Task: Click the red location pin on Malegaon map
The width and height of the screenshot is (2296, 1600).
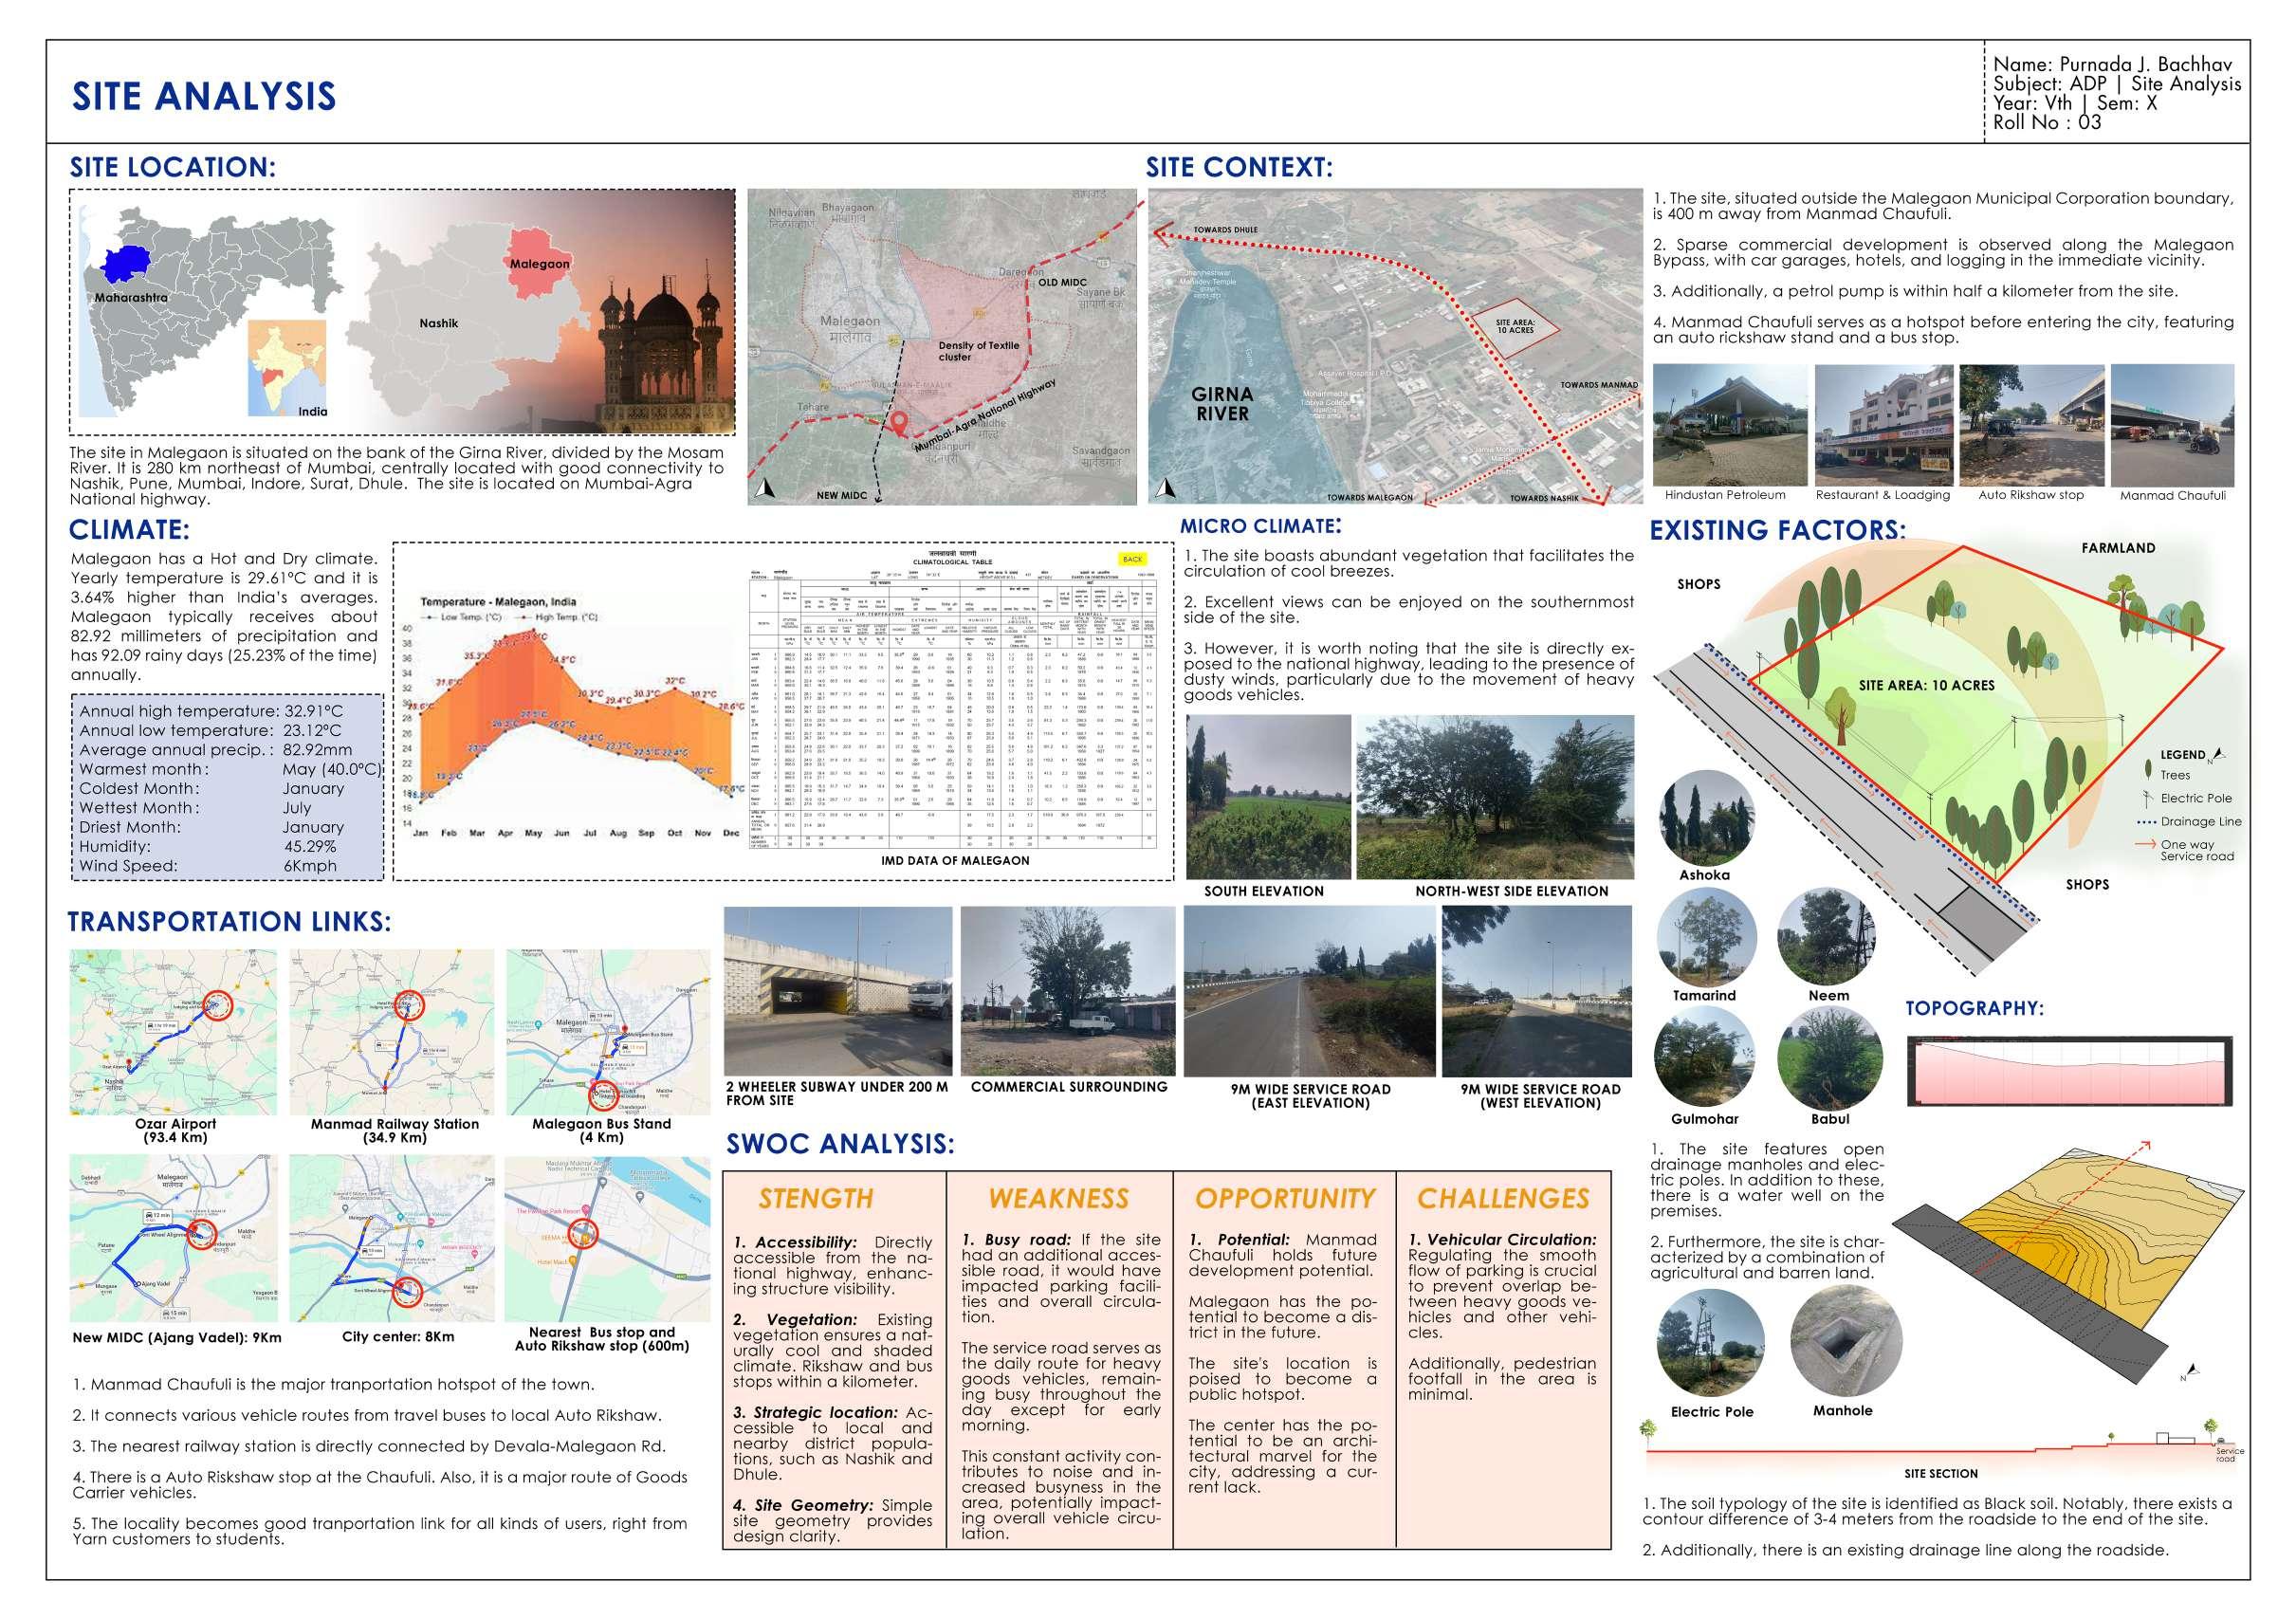Action: coord(899,423)
